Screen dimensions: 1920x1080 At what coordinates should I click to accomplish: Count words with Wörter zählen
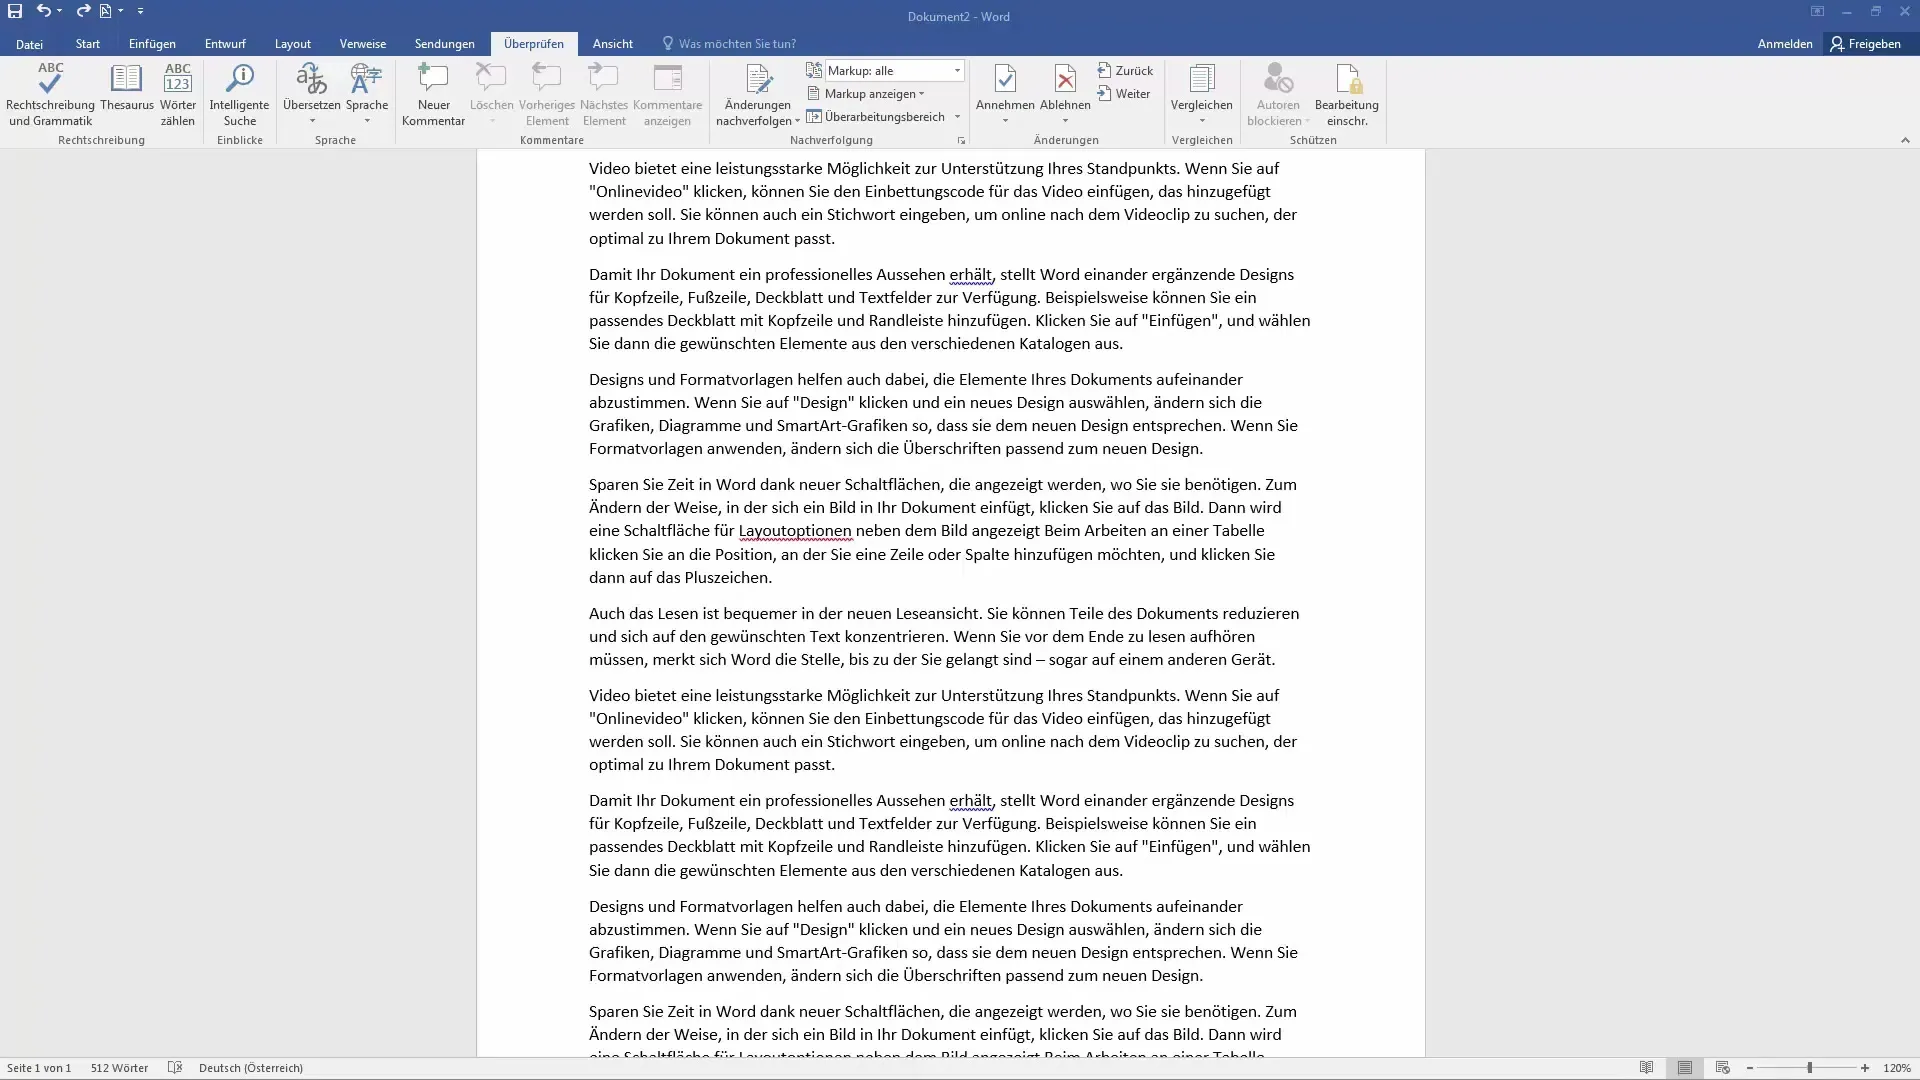tap(178, 94)
